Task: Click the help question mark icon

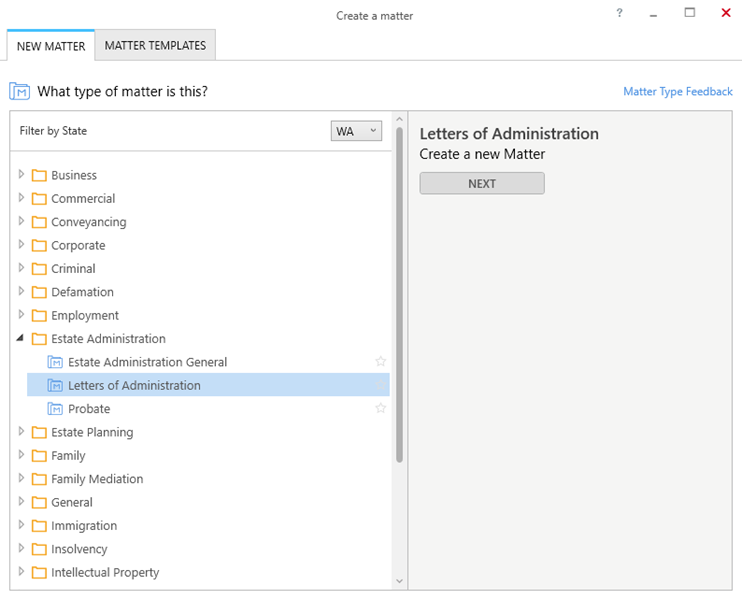Action: point(619,13)
